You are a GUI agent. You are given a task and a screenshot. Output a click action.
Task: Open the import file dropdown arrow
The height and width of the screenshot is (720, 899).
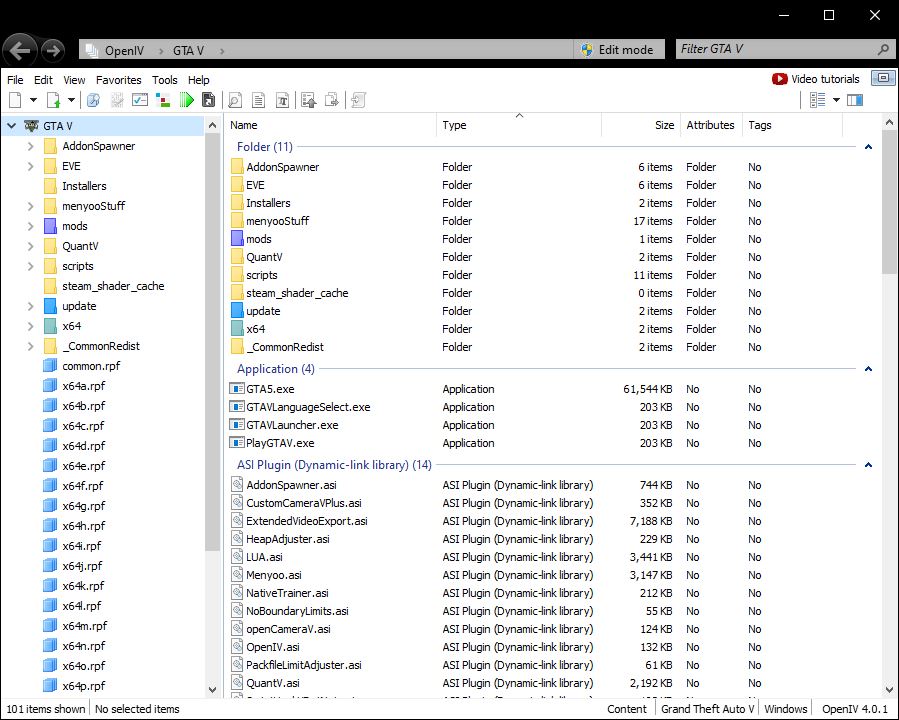[71, 100]
